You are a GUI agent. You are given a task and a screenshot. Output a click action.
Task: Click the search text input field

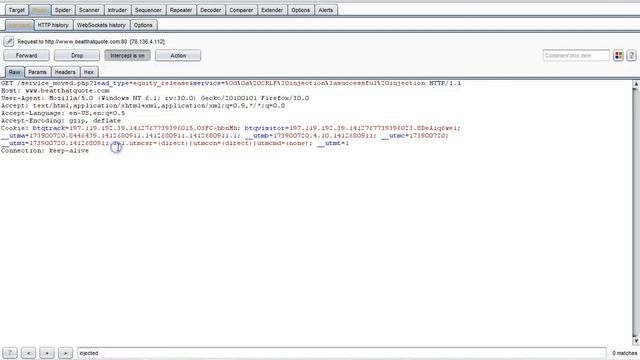(x=342, y=353)
